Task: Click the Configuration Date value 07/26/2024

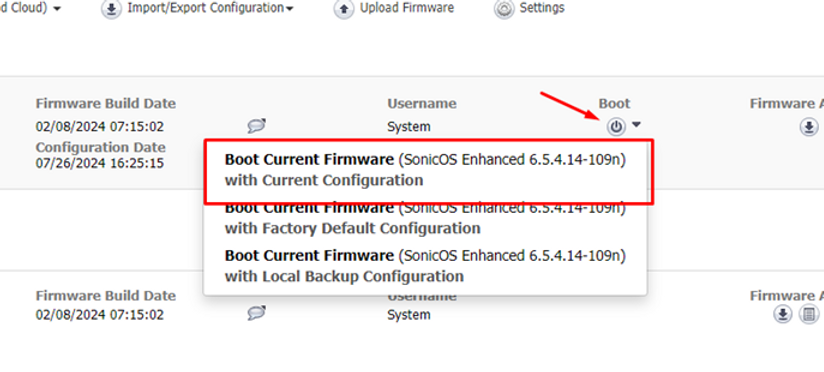Action: tap(100, 163)
